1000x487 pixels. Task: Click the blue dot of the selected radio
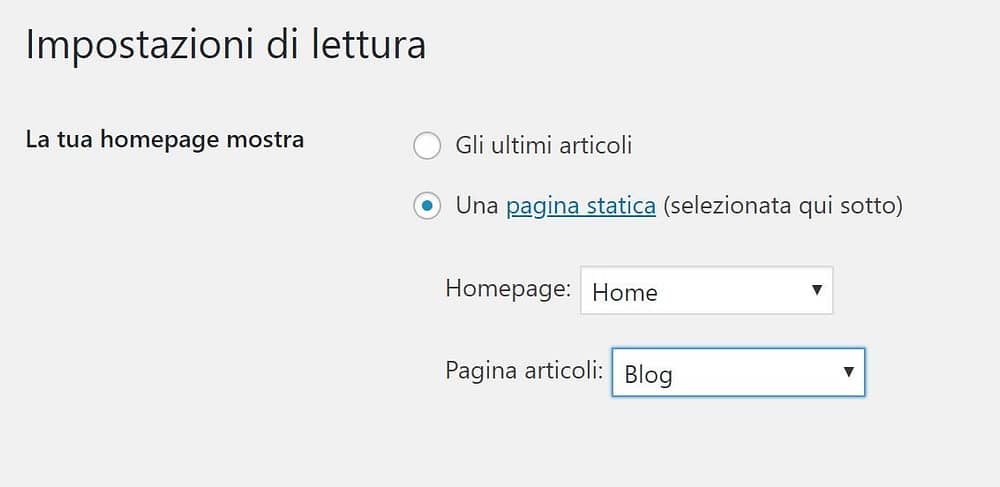427,207
